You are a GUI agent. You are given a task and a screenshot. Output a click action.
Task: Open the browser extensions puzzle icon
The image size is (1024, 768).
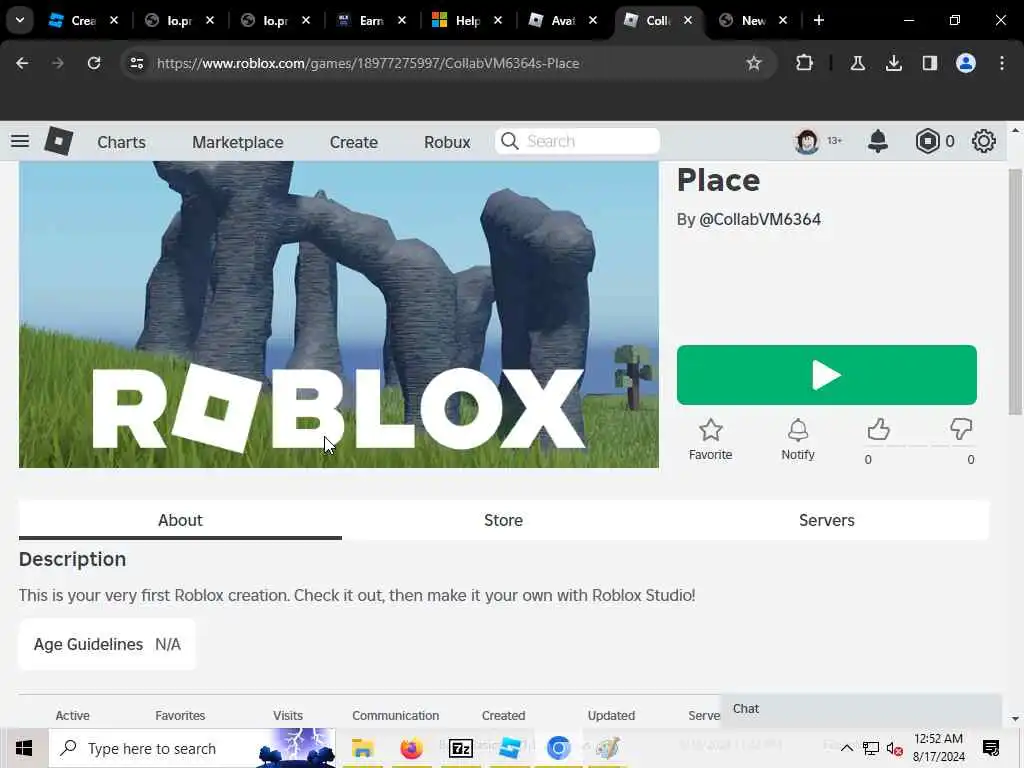coord(804,63)
